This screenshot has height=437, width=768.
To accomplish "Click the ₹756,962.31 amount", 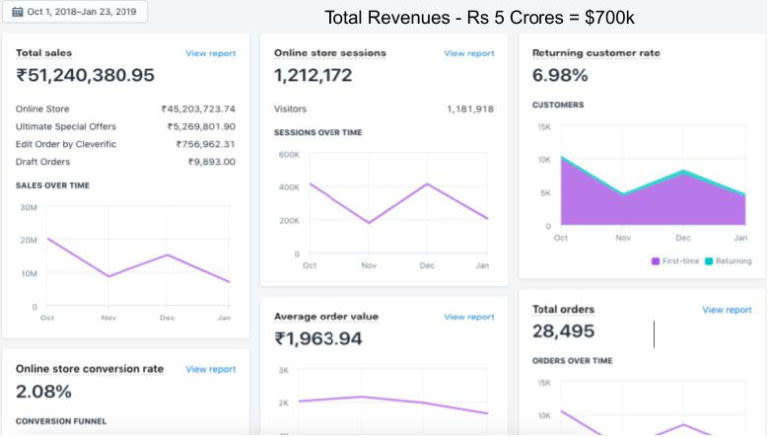I will click(206, 144).
